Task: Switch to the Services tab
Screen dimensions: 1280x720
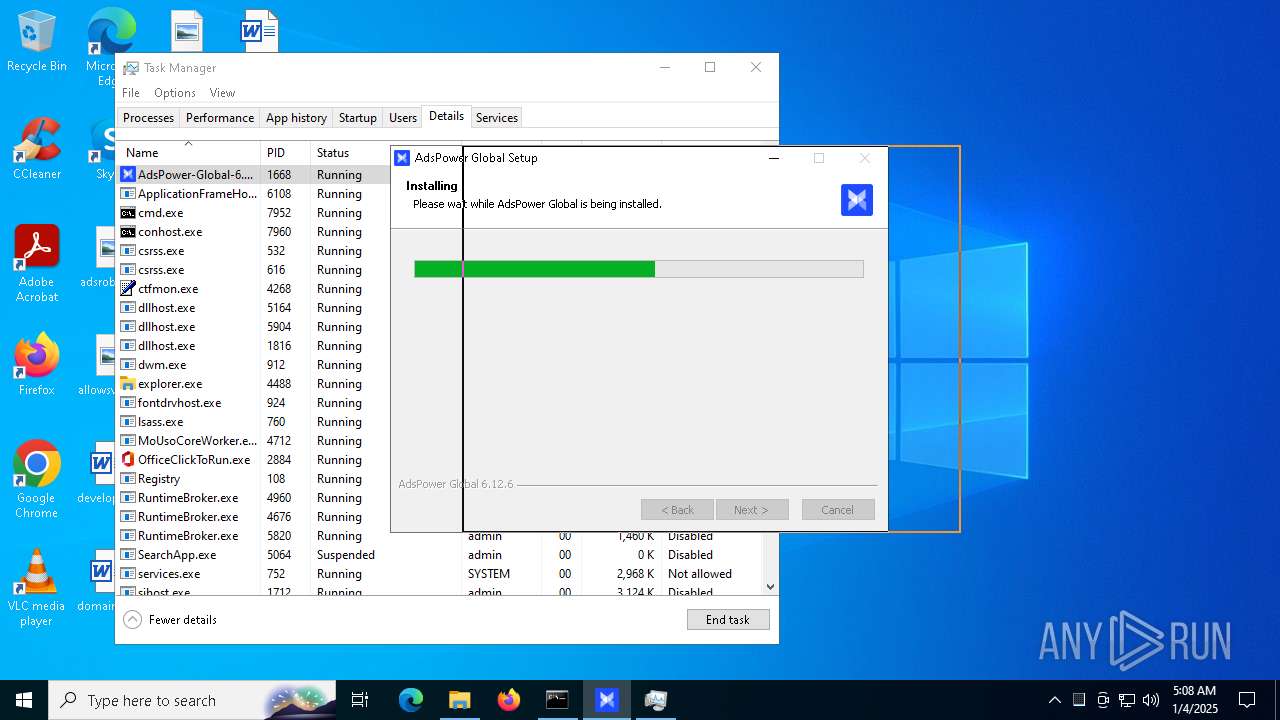Action: (497, 118)
